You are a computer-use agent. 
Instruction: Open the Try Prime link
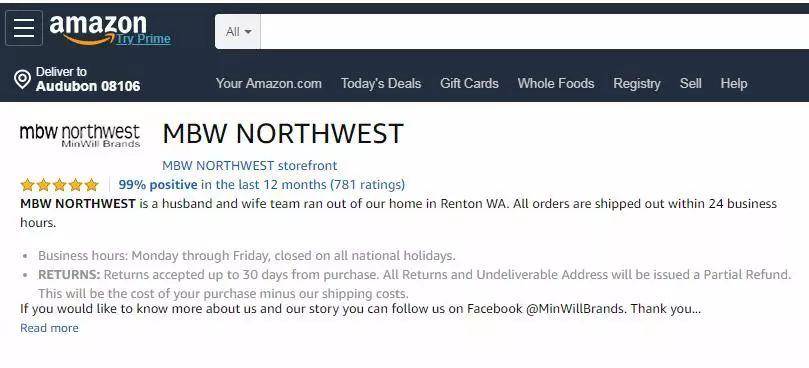[143, 39]
